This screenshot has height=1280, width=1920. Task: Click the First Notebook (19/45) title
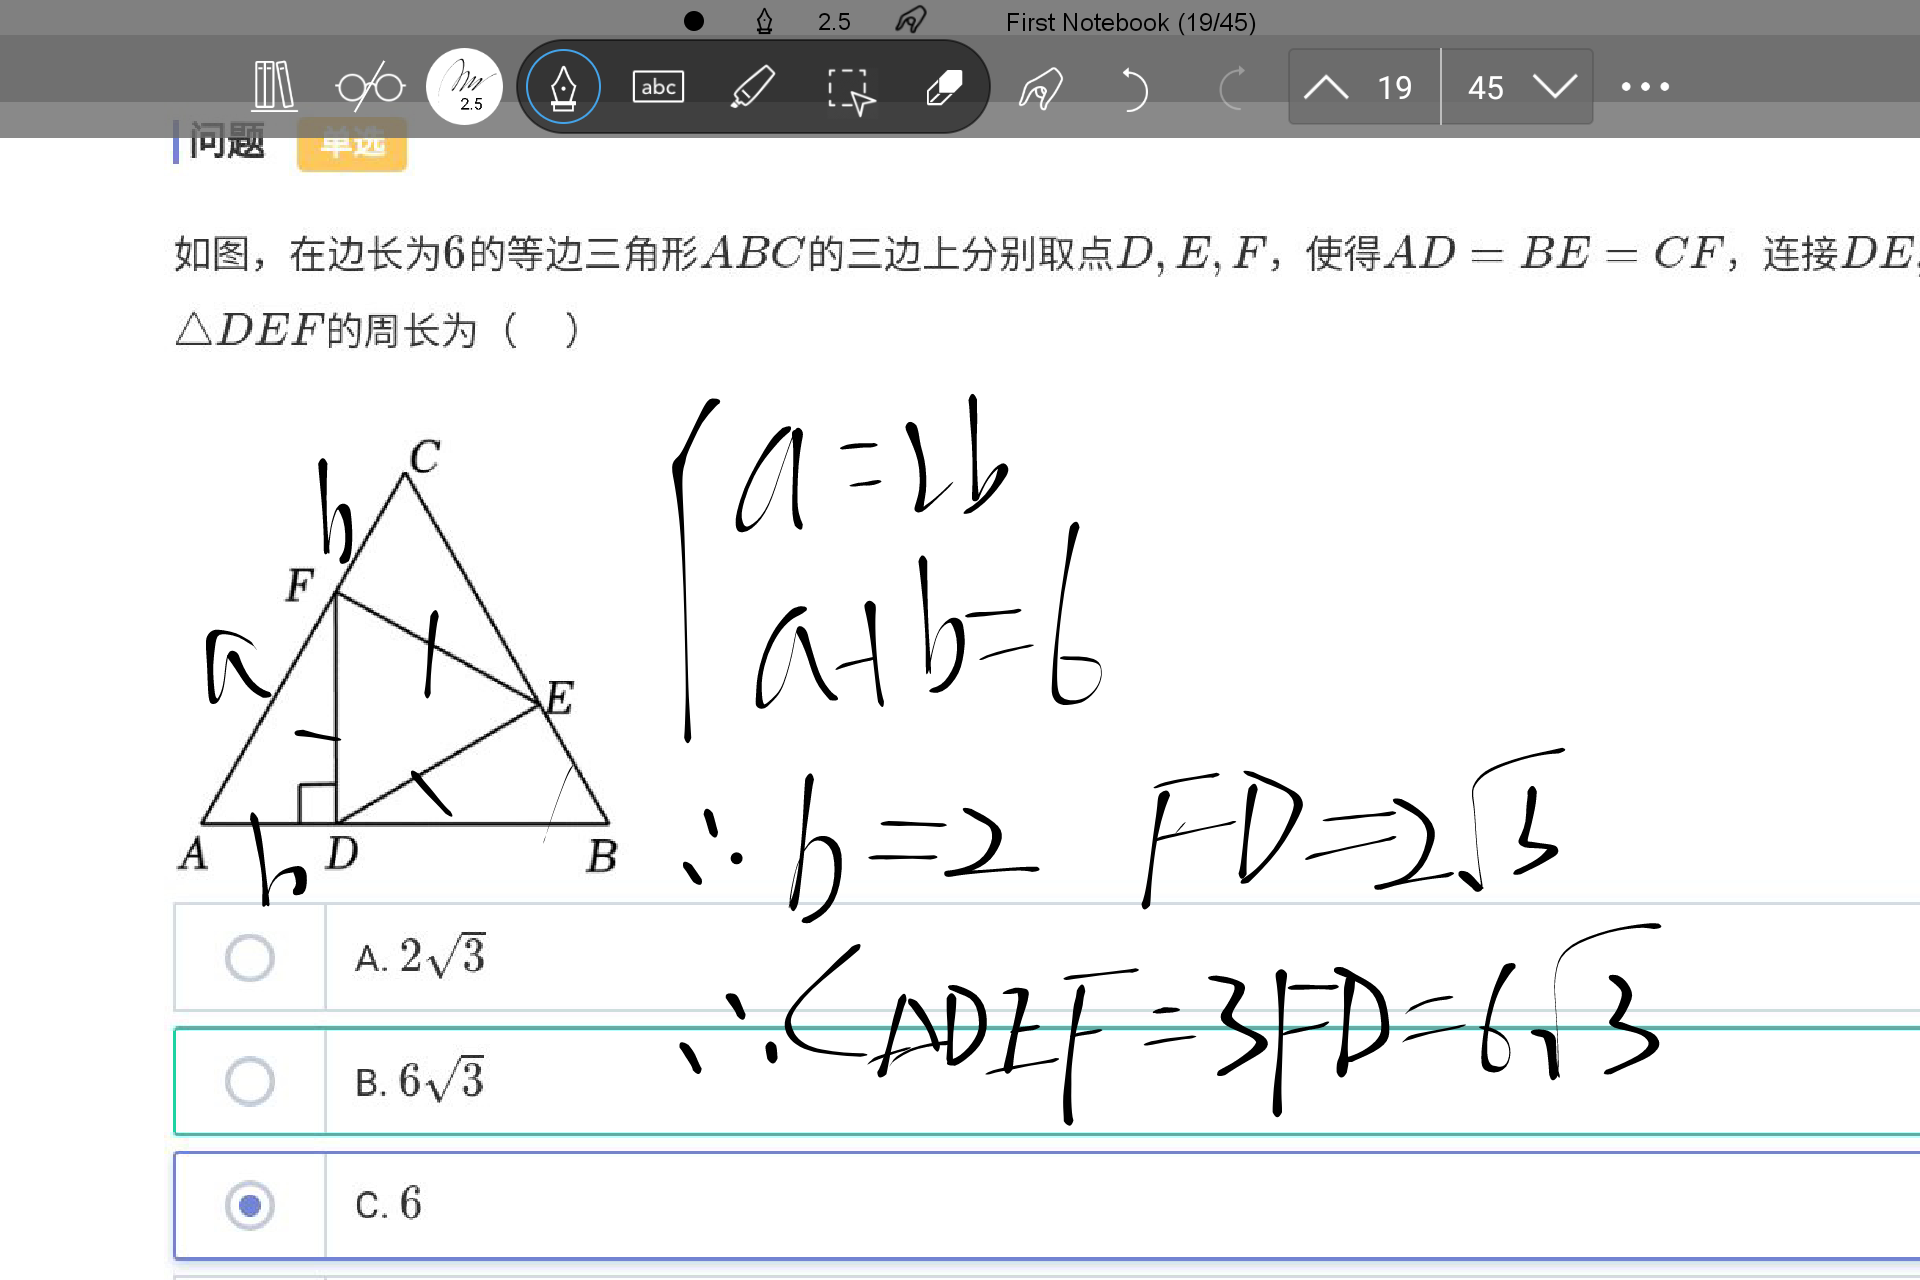[x=1130, y=22]
